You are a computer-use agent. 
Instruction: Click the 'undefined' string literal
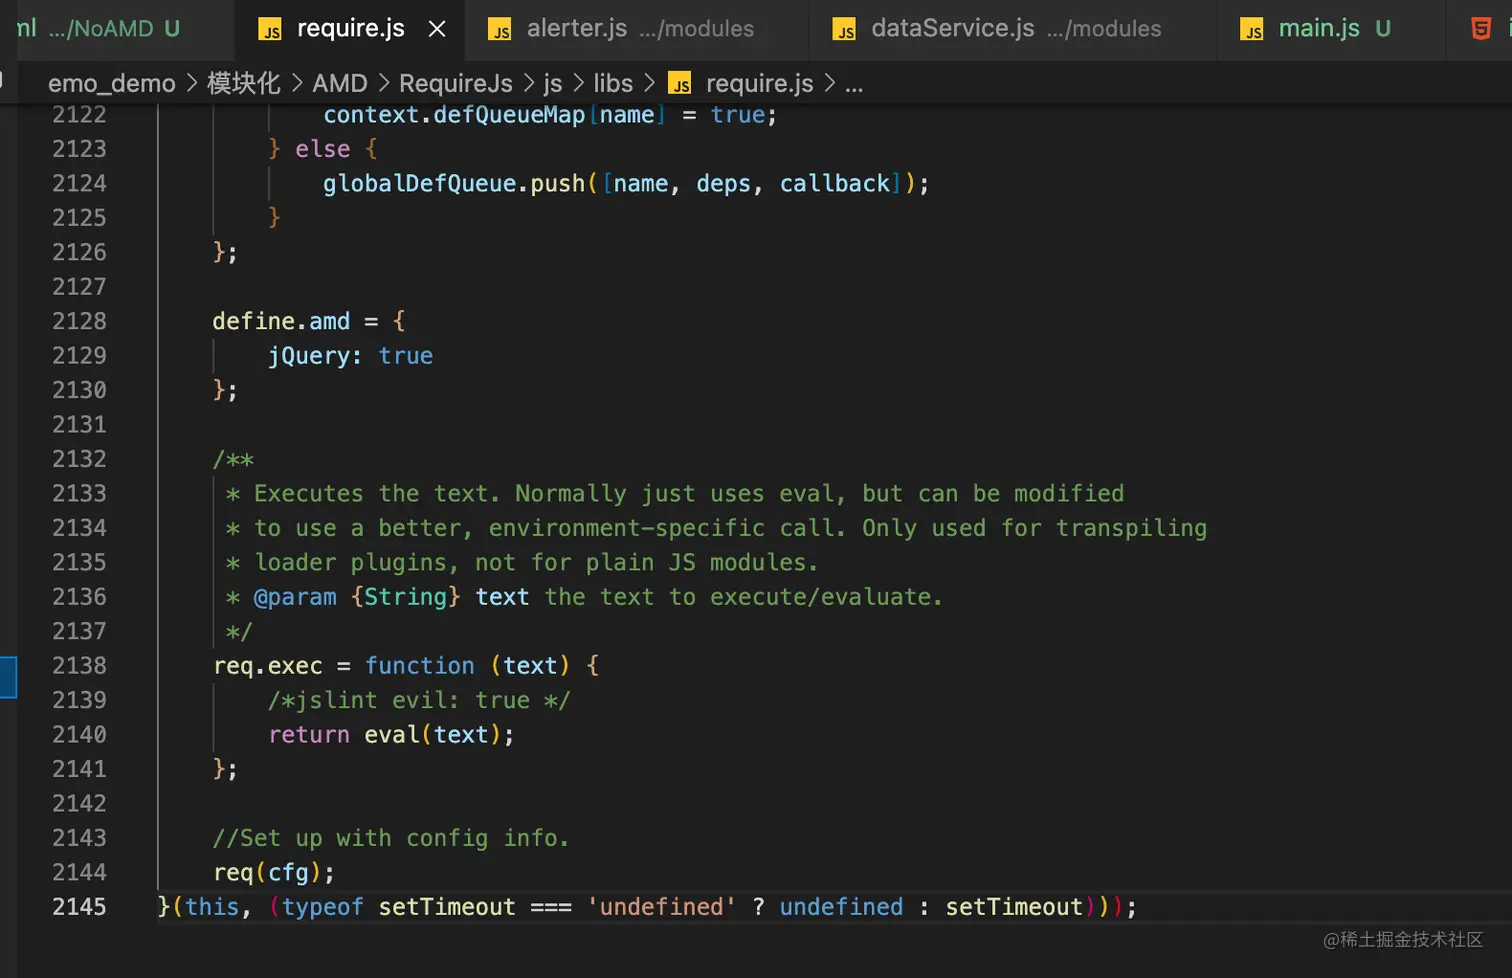pos(661,907)
